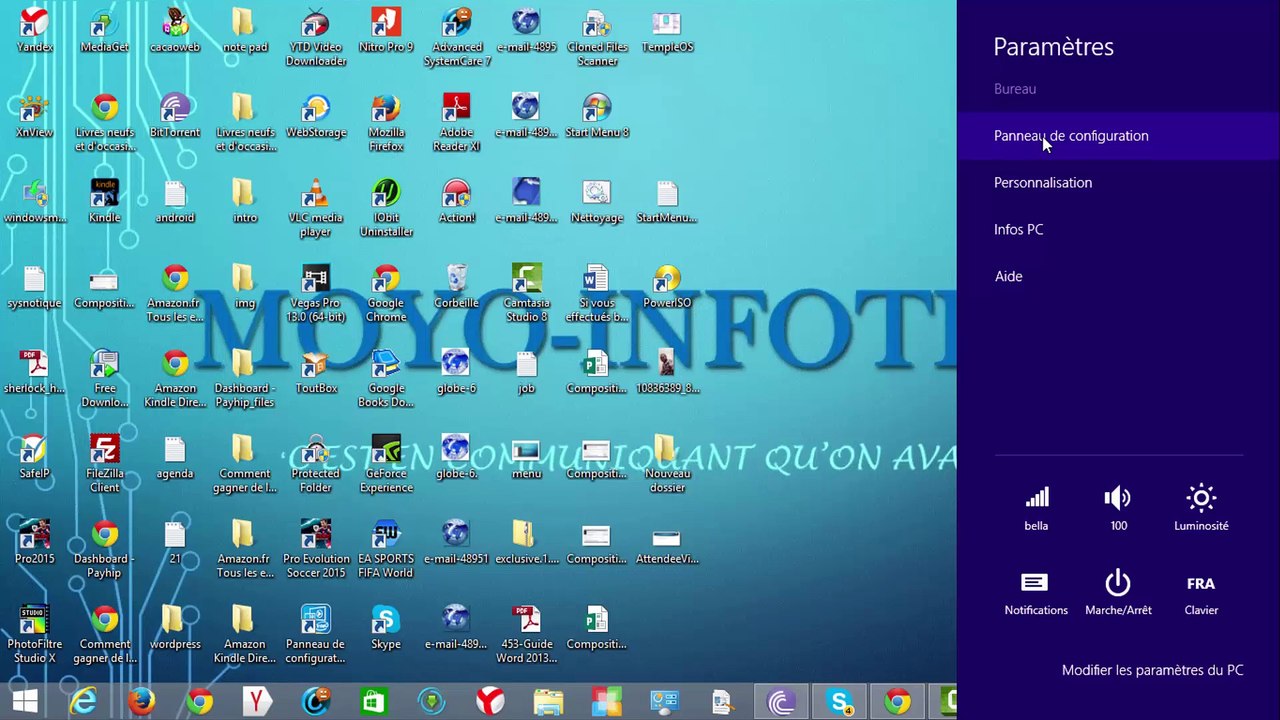Screen dimensions: 1280x720
Task: Open the FRA Clavier keyboard layout setting
Action: 1201,593
